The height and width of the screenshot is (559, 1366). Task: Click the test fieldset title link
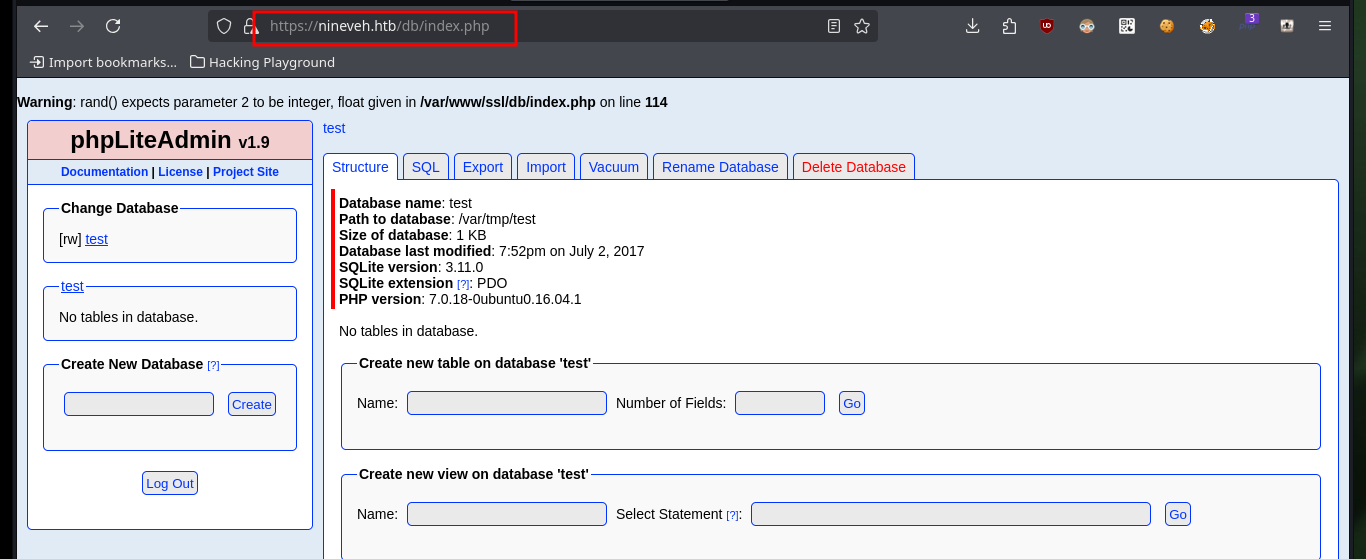pyautogui.click(x=72, y=286)
